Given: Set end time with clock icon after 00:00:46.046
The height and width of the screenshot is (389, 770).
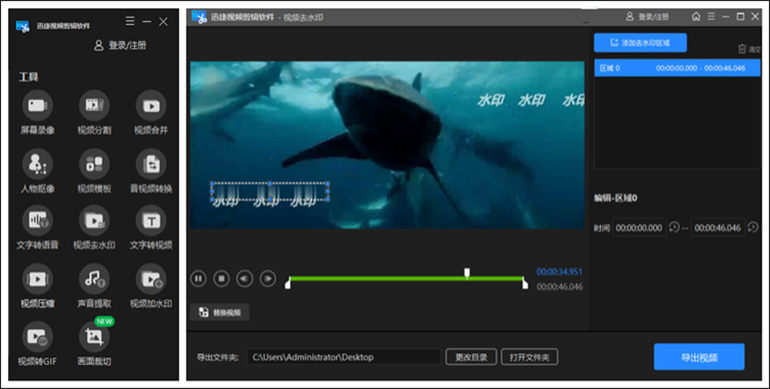Looking at the screenshot, I should click(x=753, y=227).
